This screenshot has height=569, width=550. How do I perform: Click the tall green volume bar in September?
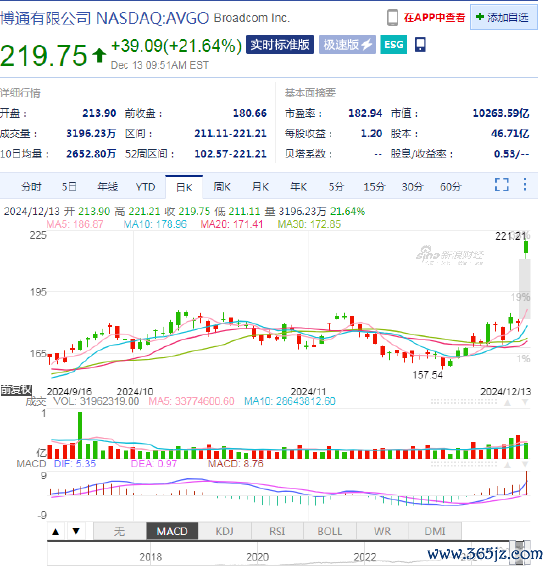pyautogui.click(x=80, y=435)
